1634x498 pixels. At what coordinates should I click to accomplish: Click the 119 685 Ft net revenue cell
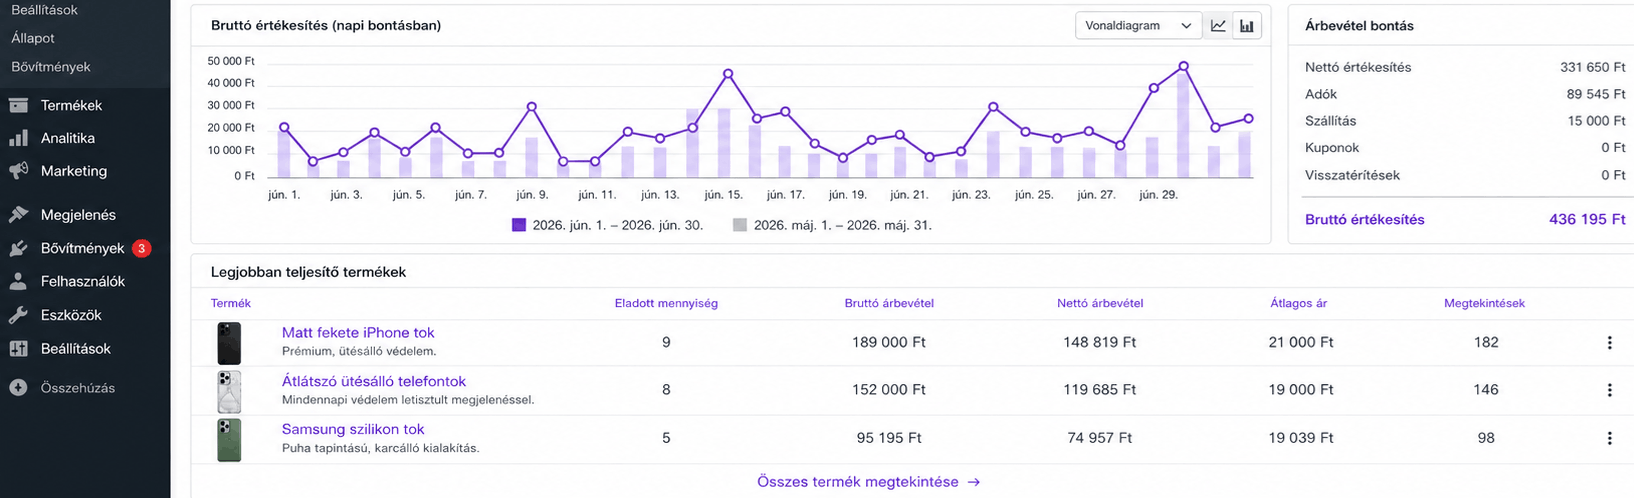click(1100, 390)
